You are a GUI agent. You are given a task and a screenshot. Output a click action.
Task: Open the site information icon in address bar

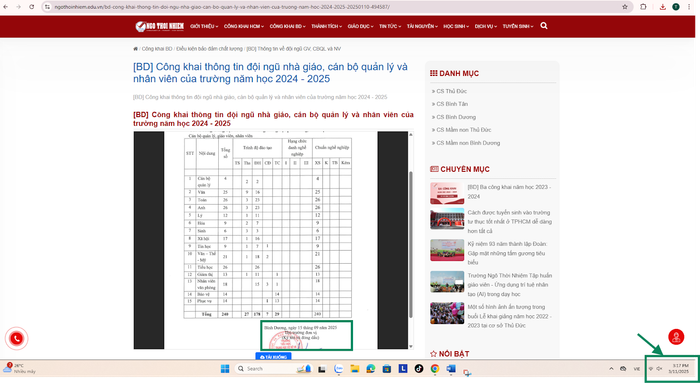[47, 7]
